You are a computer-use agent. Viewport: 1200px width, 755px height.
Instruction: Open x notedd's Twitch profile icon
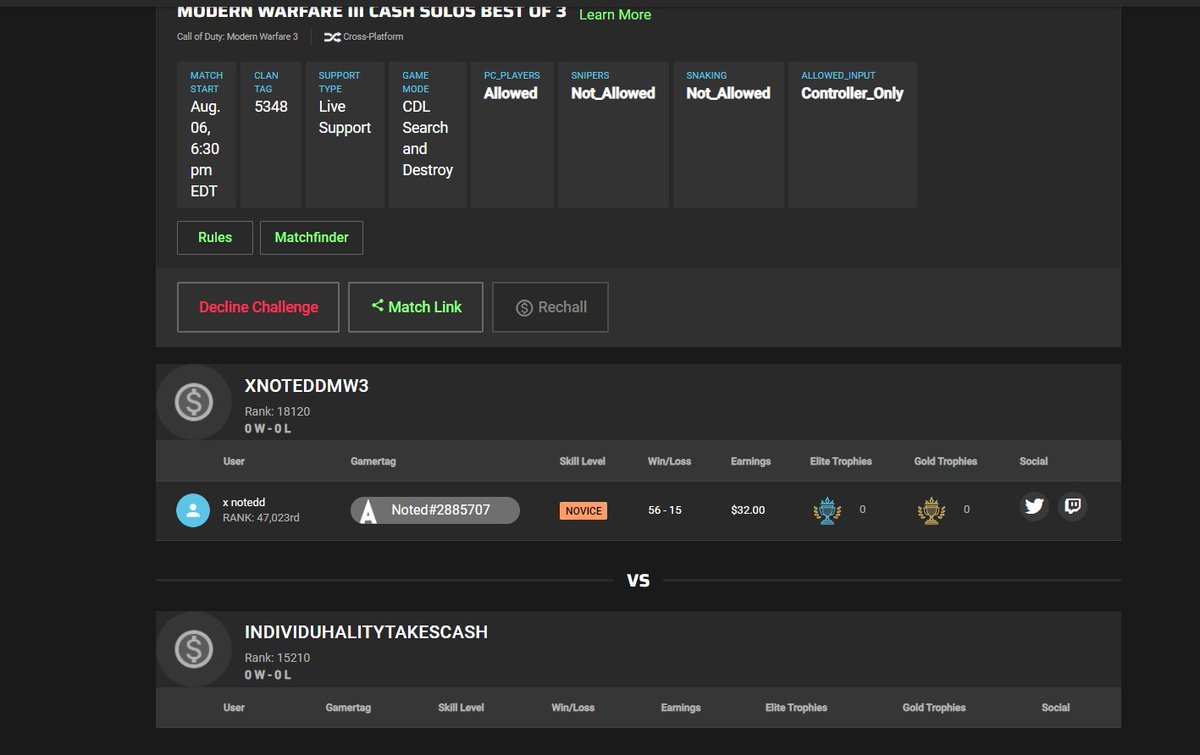tap(1073, 507)
